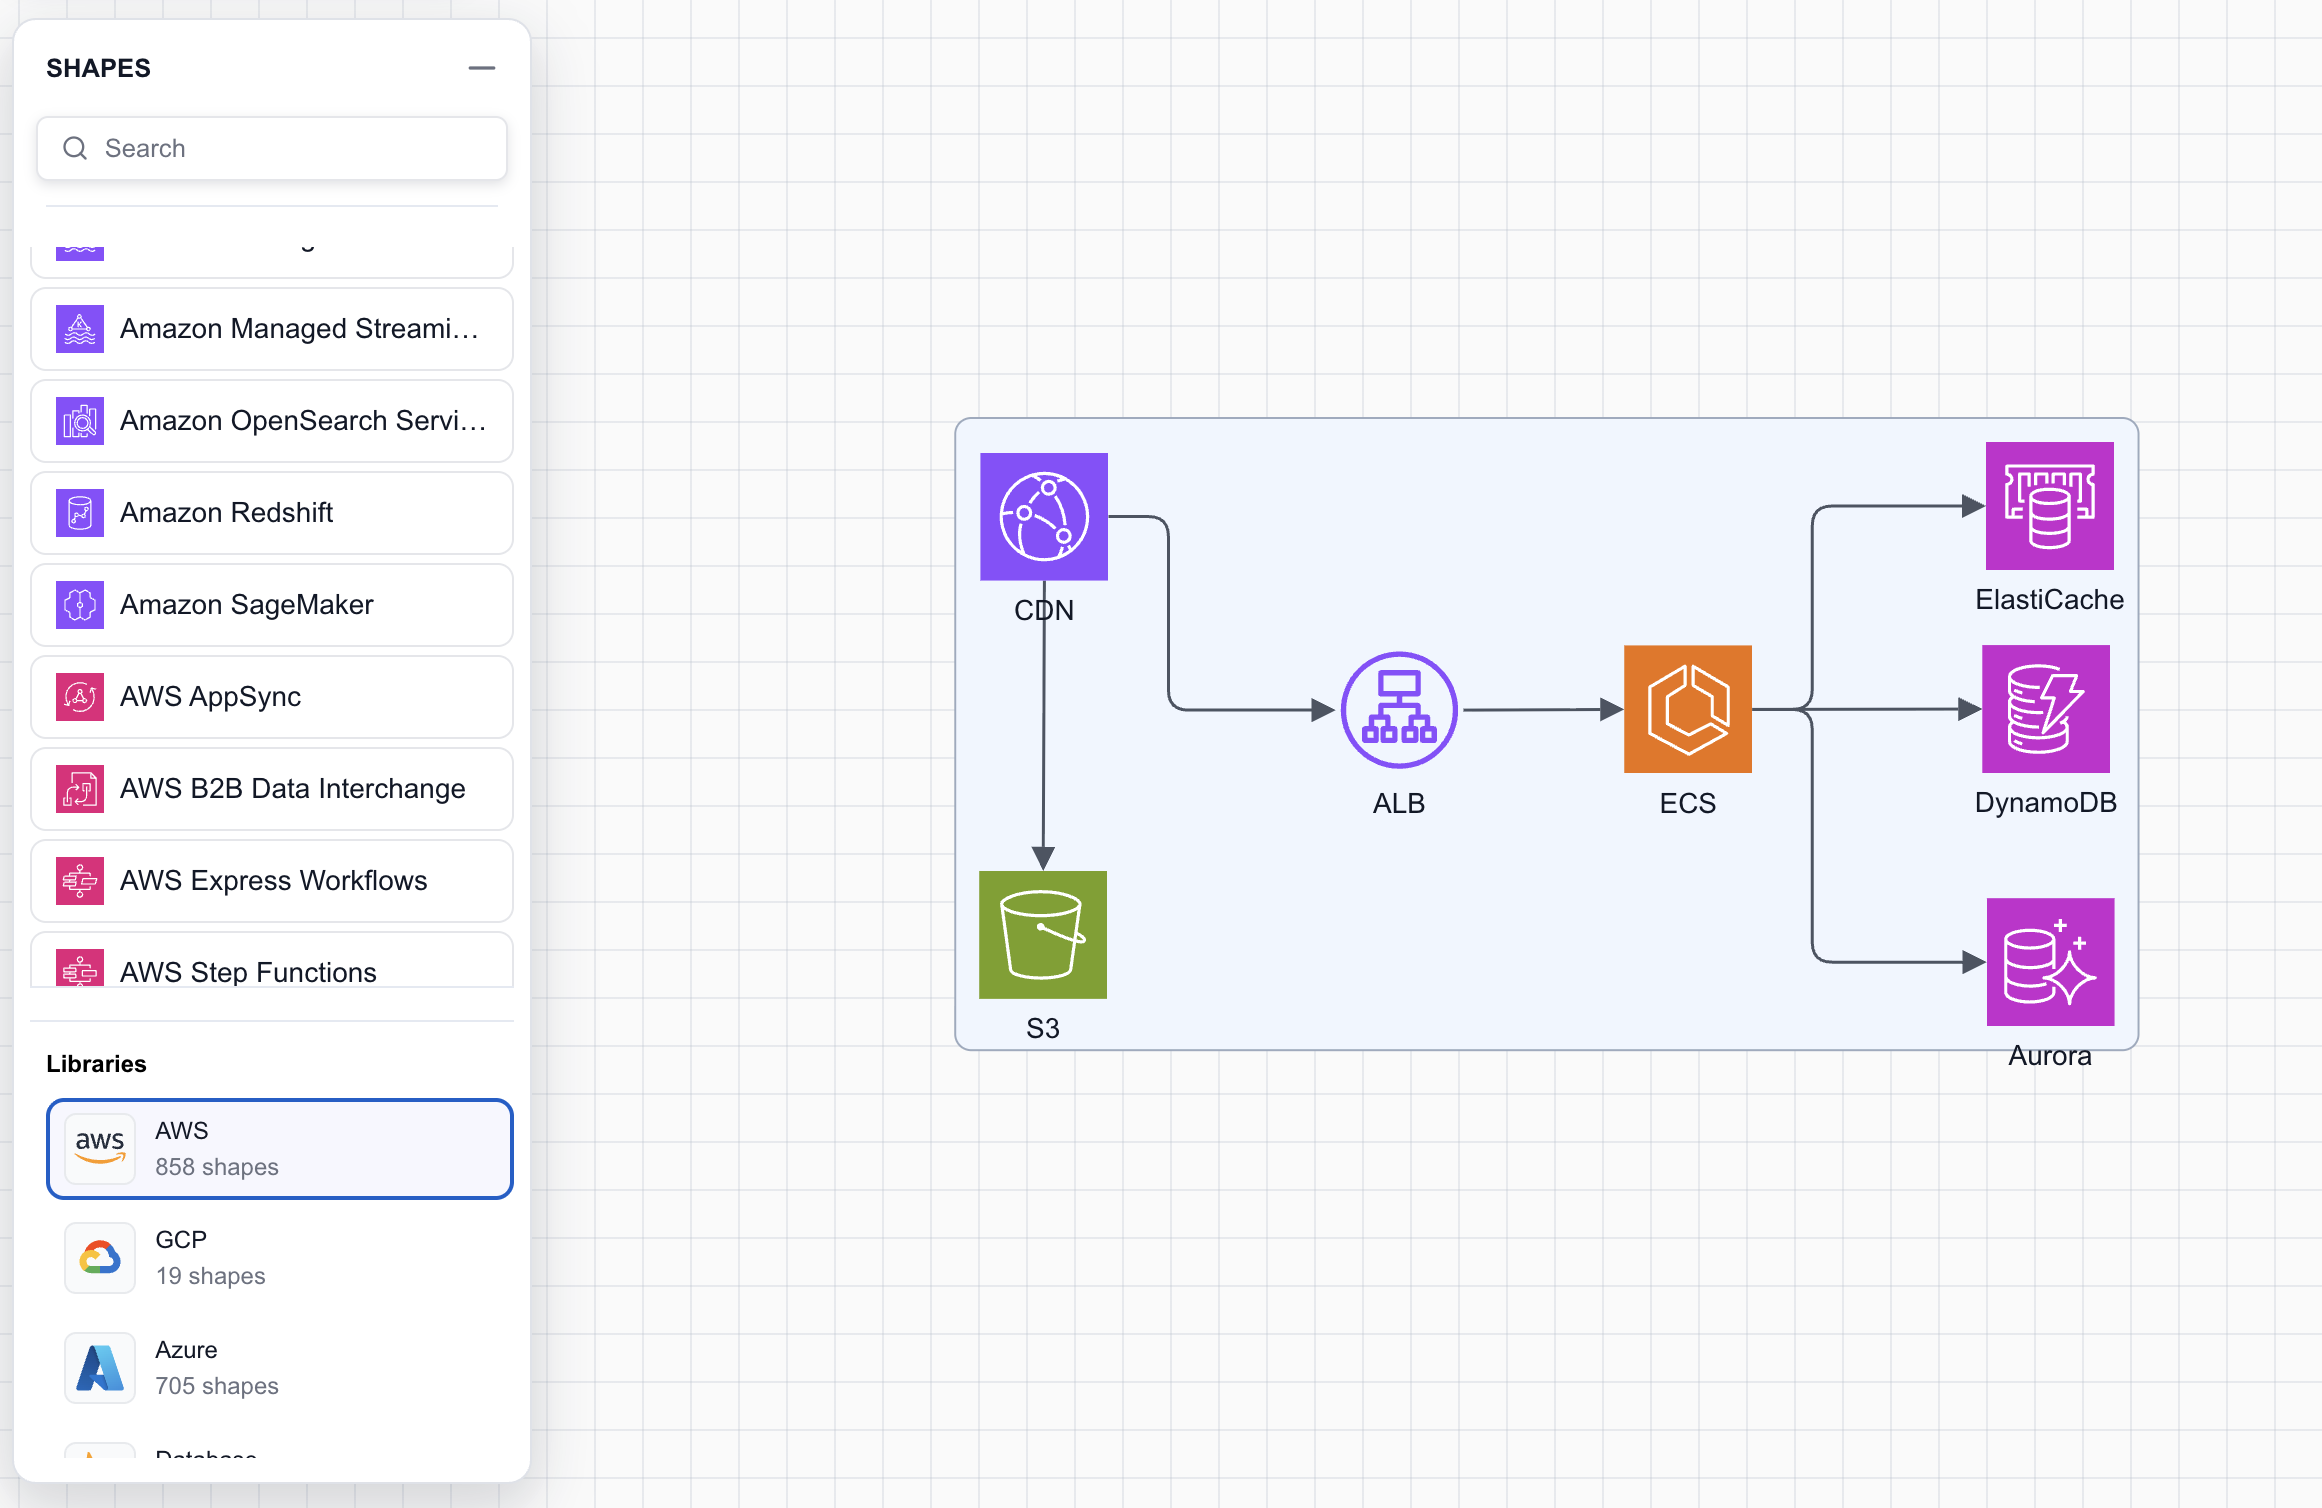The width and height of the screenshot is (2322, 1508).
Task: Switch to the GCP library
Action: [x=280, y=1258]
